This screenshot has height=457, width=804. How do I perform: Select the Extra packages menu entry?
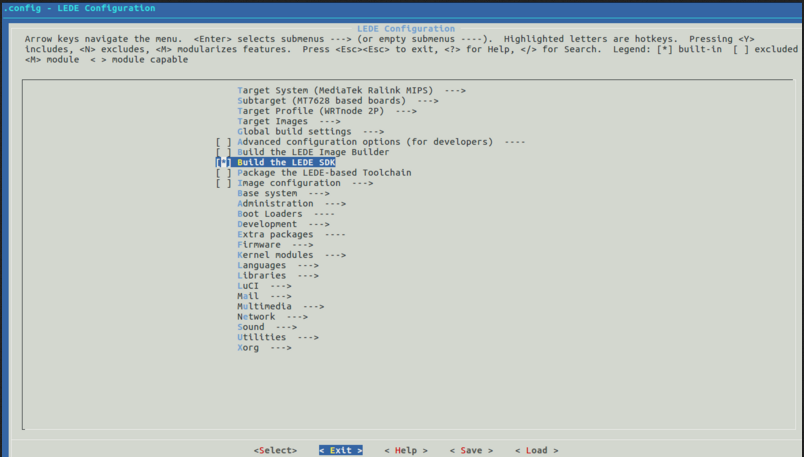[x=291, y=234]
